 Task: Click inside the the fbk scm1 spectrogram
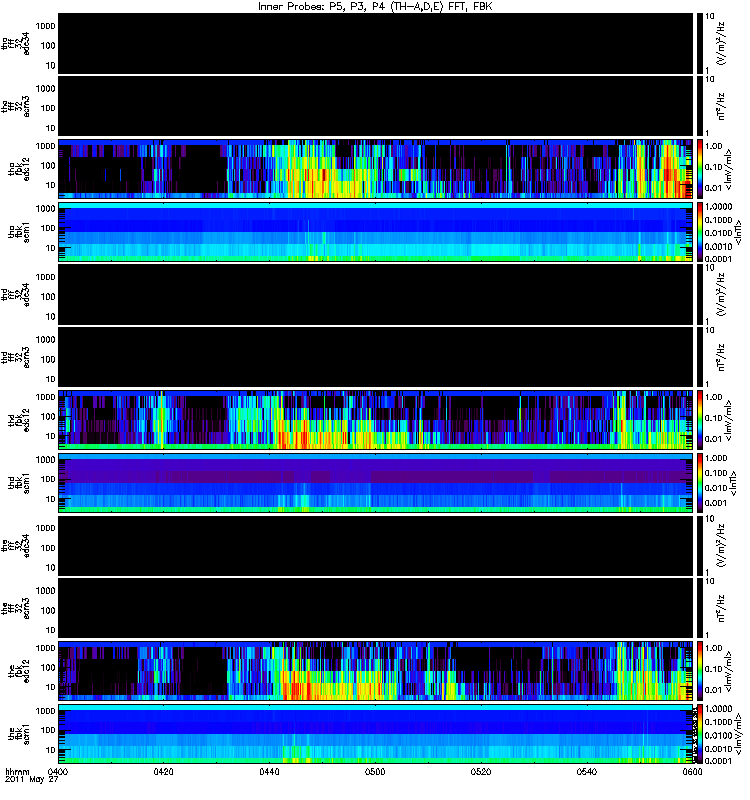tap(376, 734)
